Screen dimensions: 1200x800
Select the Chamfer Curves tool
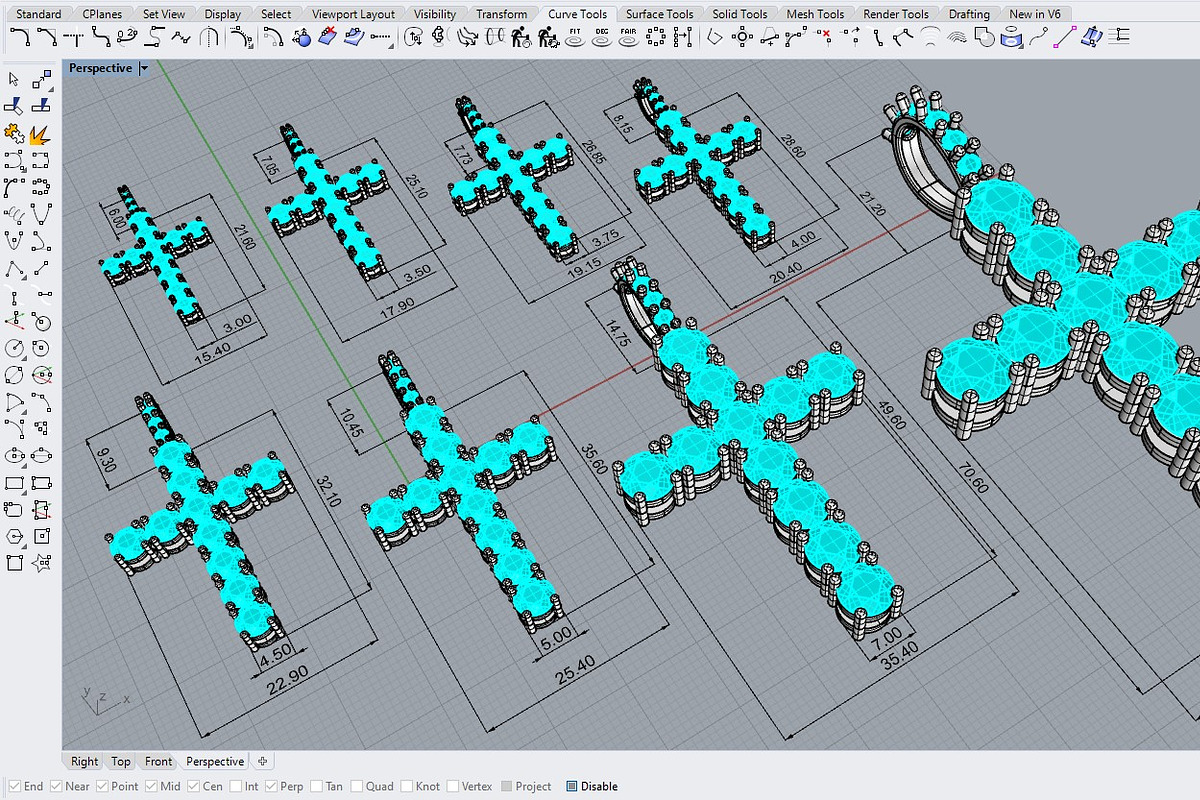point(48,39)
